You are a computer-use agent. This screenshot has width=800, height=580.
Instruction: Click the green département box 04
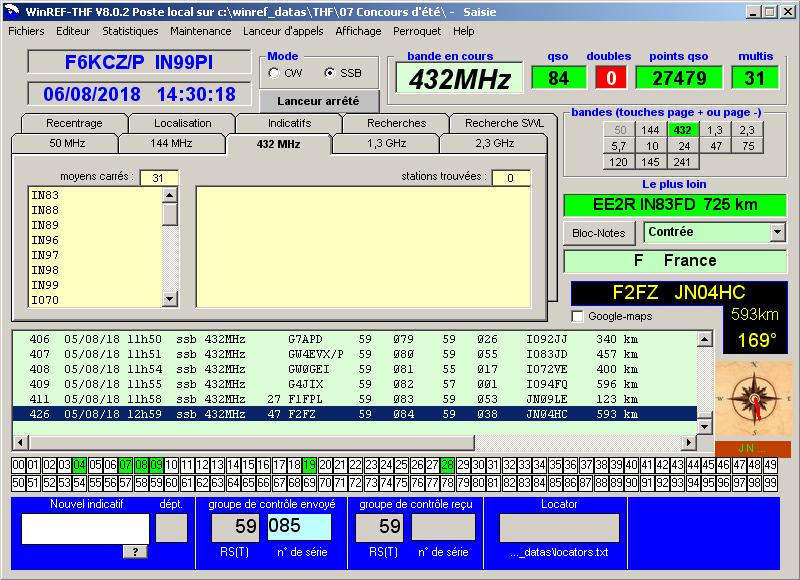click(x=79, y=465)
